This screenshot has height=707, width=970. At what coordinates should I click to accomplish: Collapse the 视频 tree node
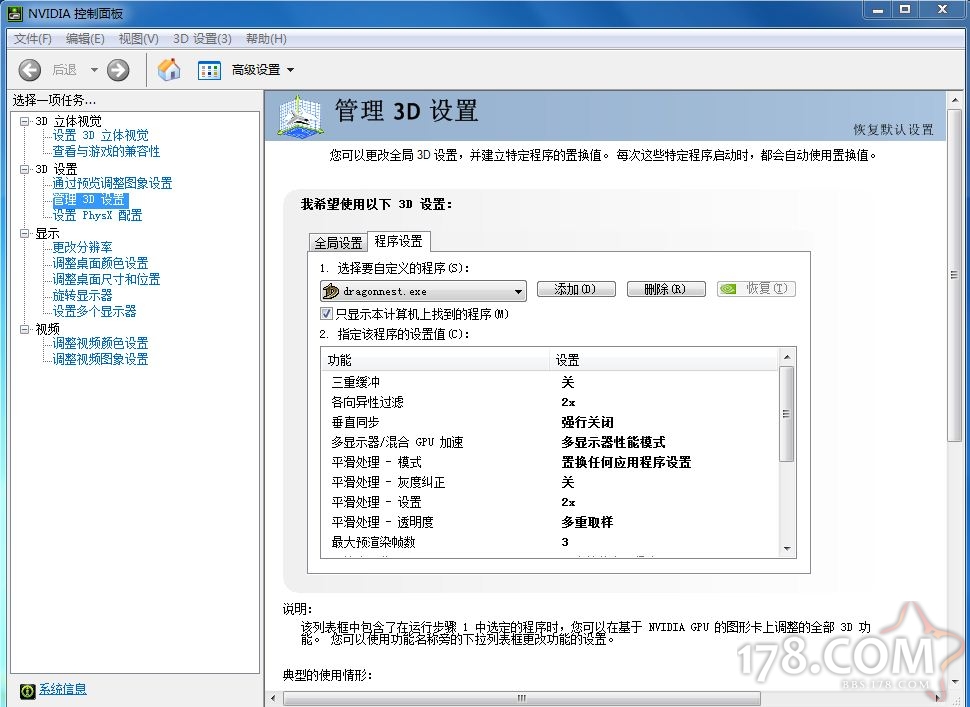25,328
